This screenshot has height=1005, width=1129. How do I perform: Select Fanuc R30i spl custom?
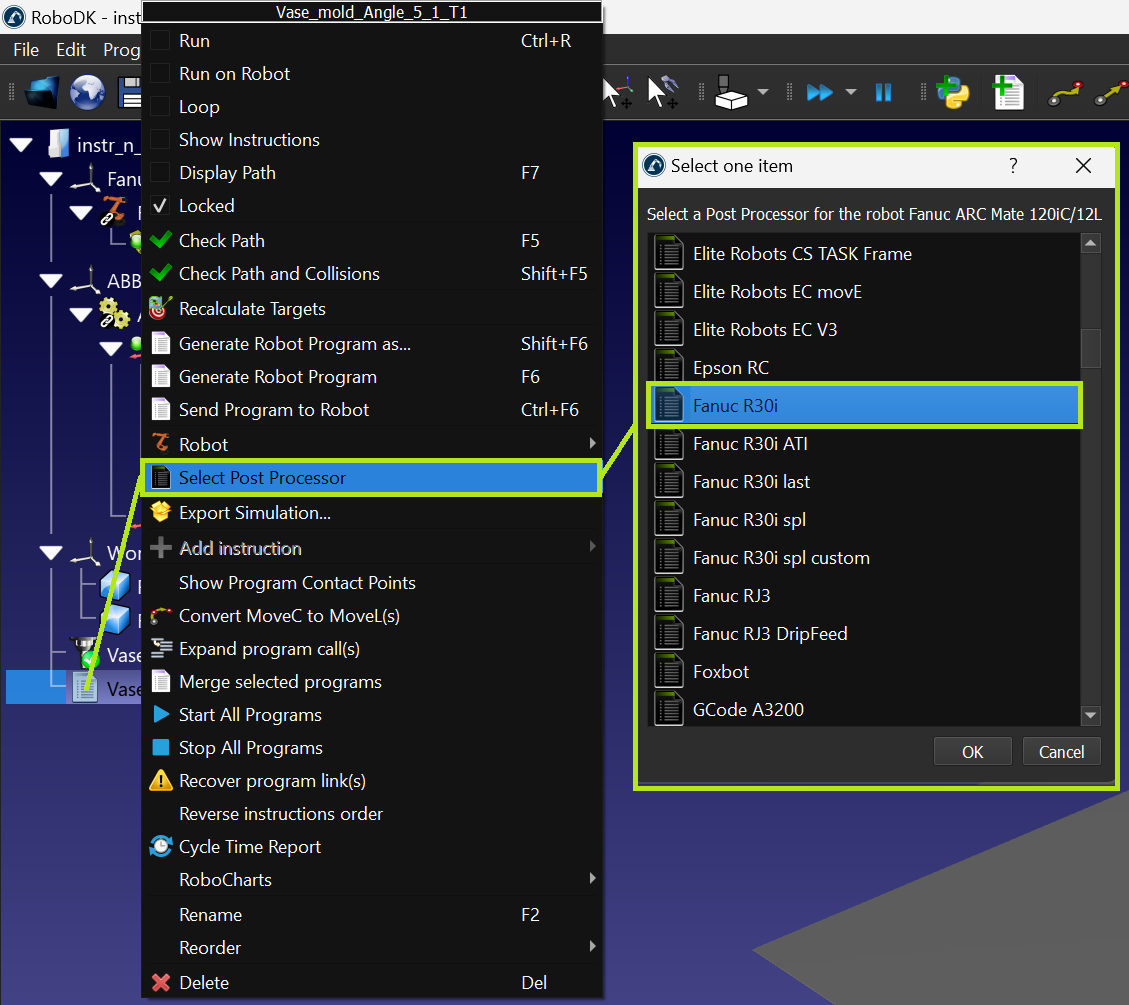pos(864,558)
